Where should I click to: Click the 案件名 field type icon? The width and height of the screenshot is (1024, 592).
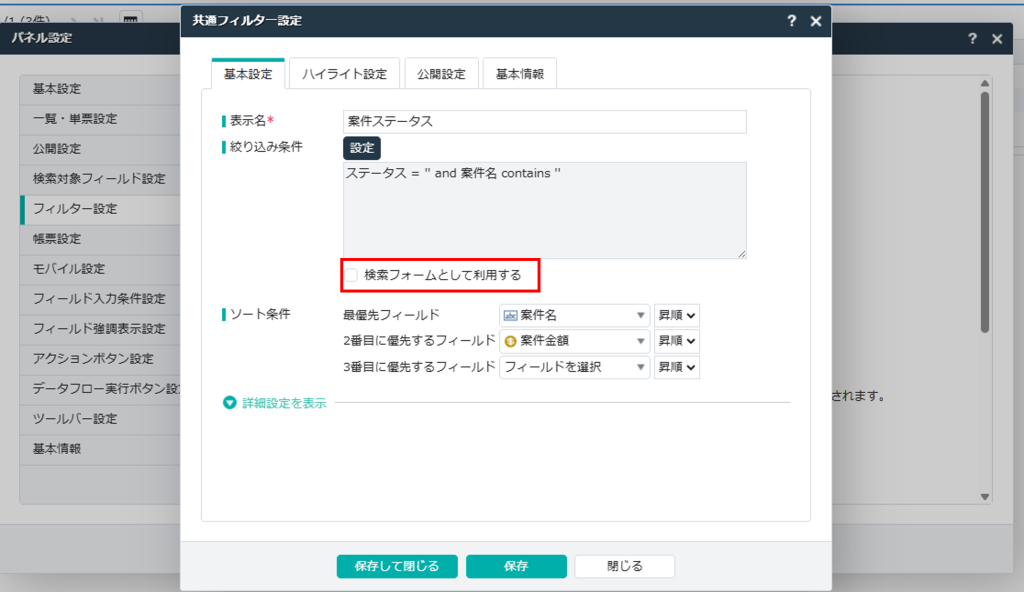(510, 315)
